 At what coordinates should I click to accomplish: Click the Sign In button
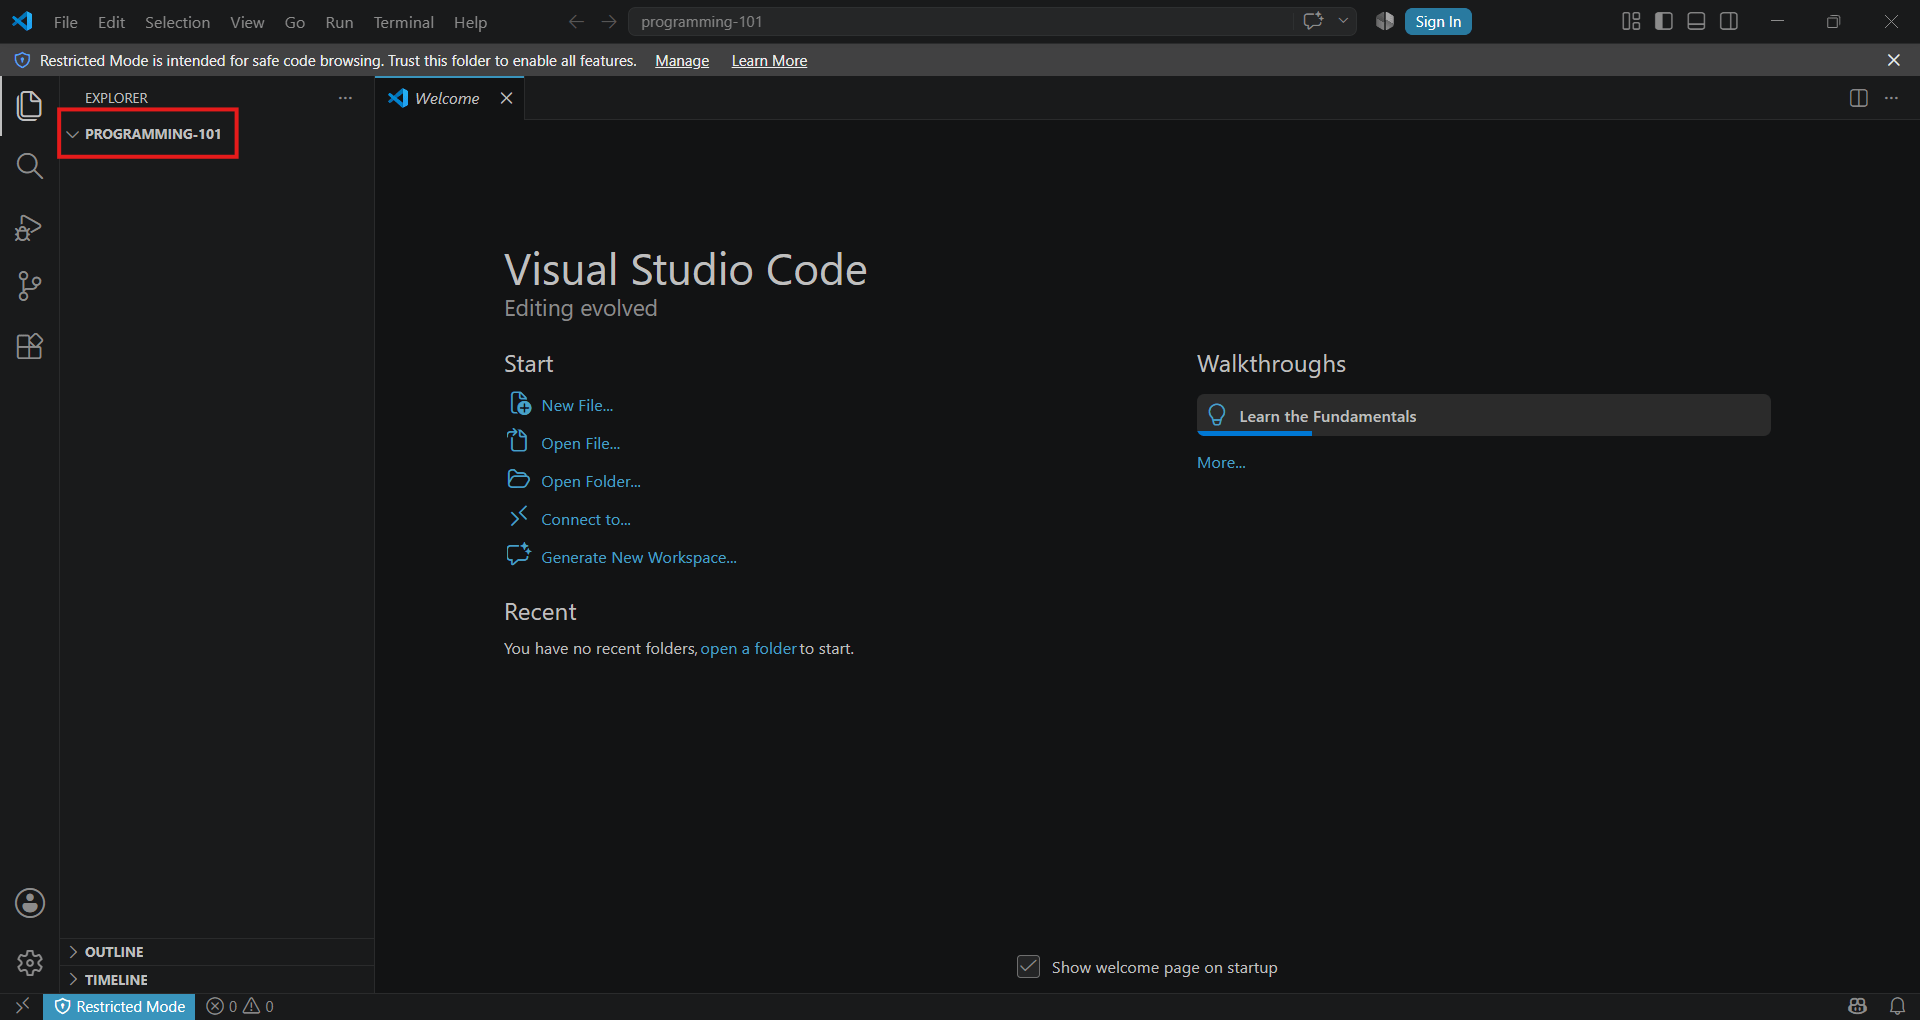point(1437,21)
